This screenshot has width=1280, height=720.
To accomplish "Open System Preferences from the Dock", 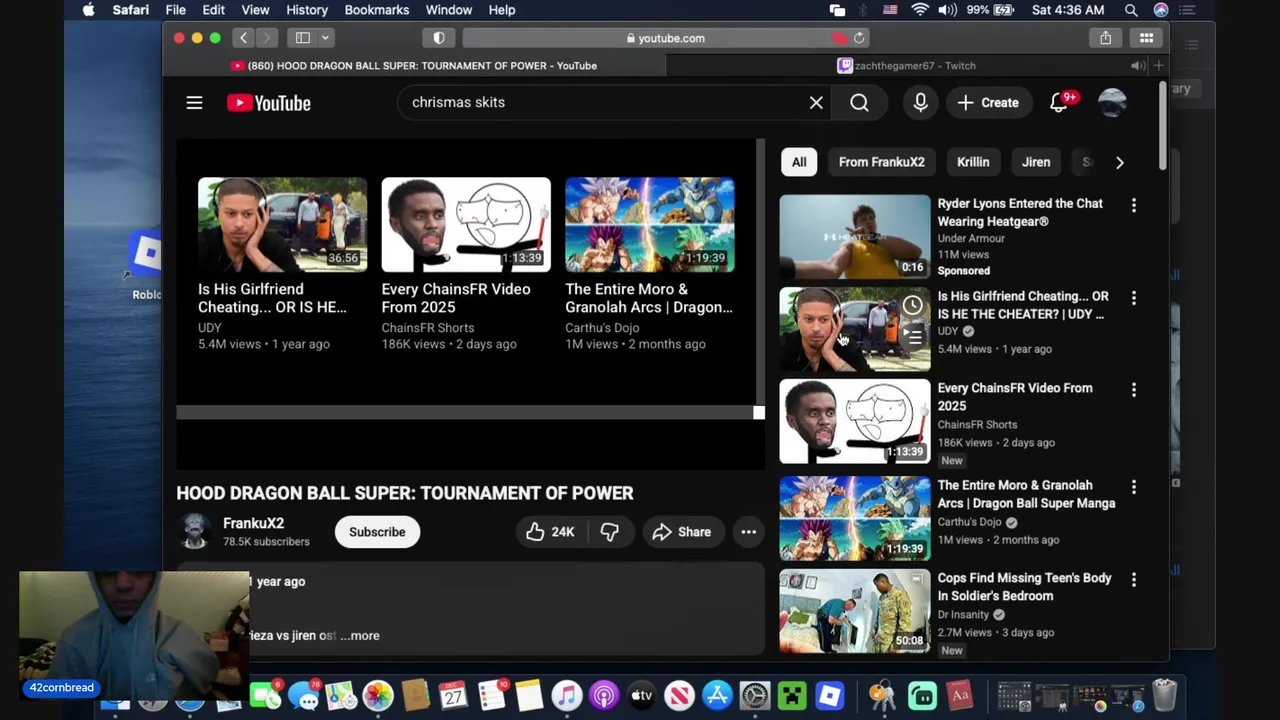I will [755, 695].
